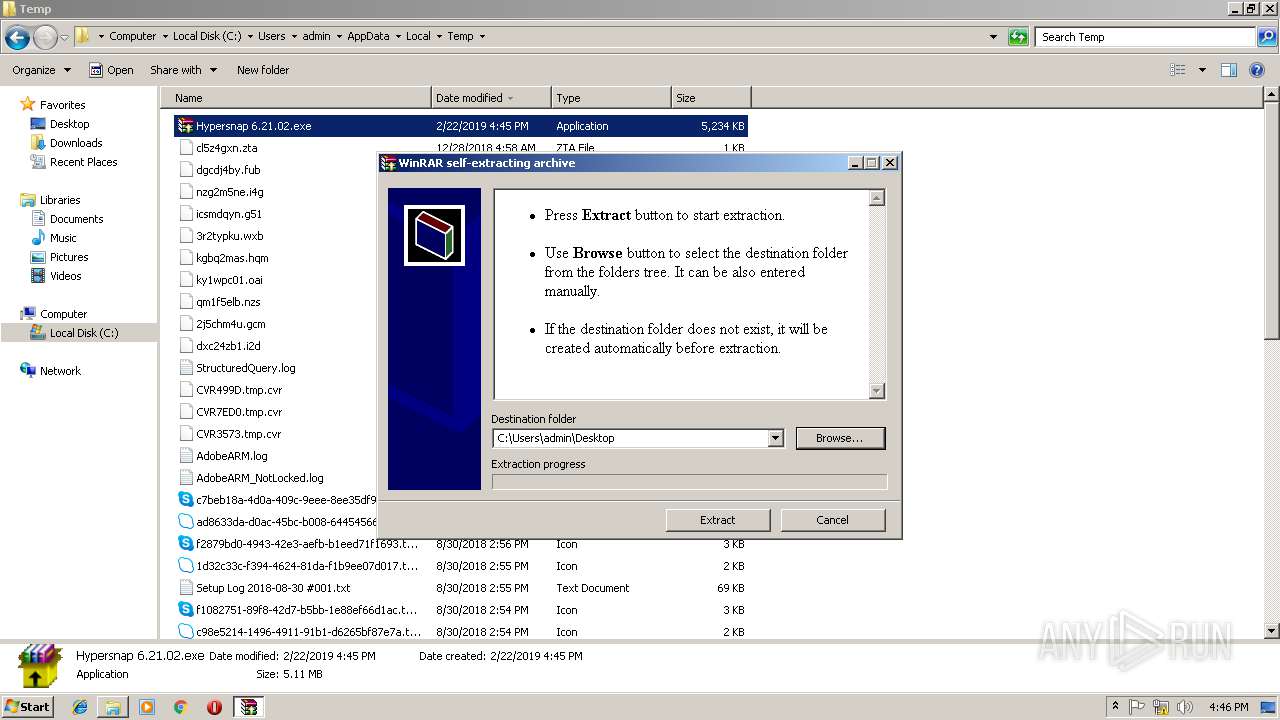Screen dimensions: 1280x720
Task: Open Downloads under Favorites
Action: [x=76, y=143]
